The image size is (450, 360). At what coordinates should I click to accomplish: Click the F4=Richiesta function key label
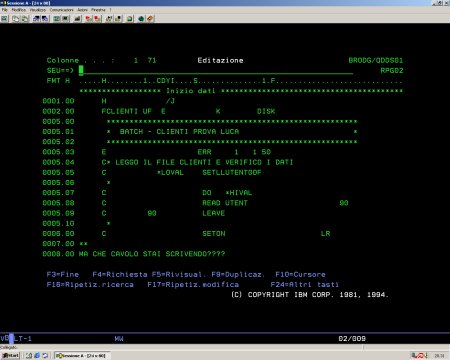(120, 275)
